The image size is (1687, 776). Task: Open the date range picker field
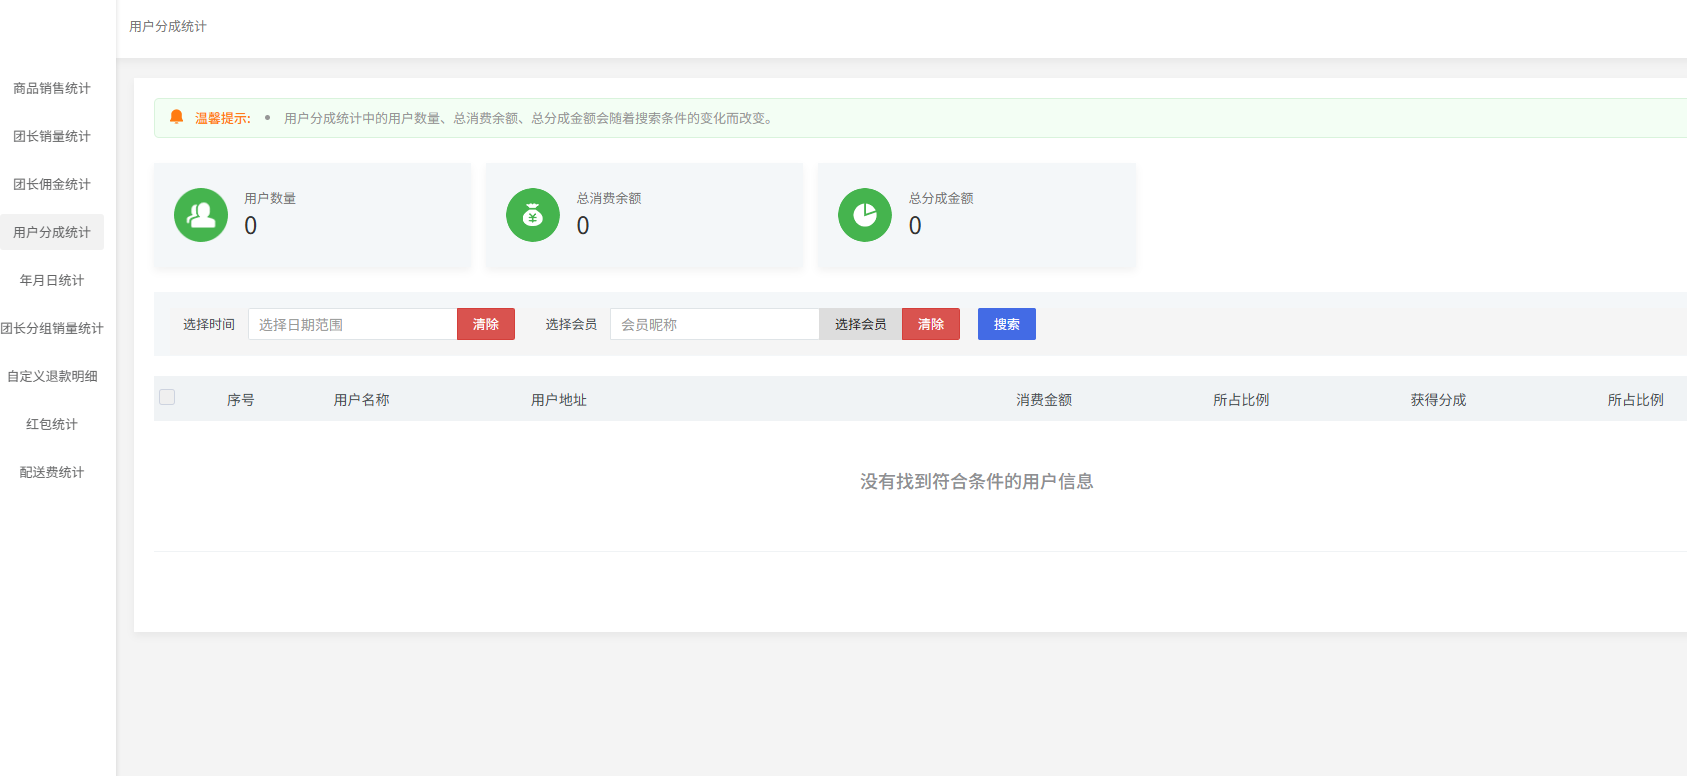point(352,324)
